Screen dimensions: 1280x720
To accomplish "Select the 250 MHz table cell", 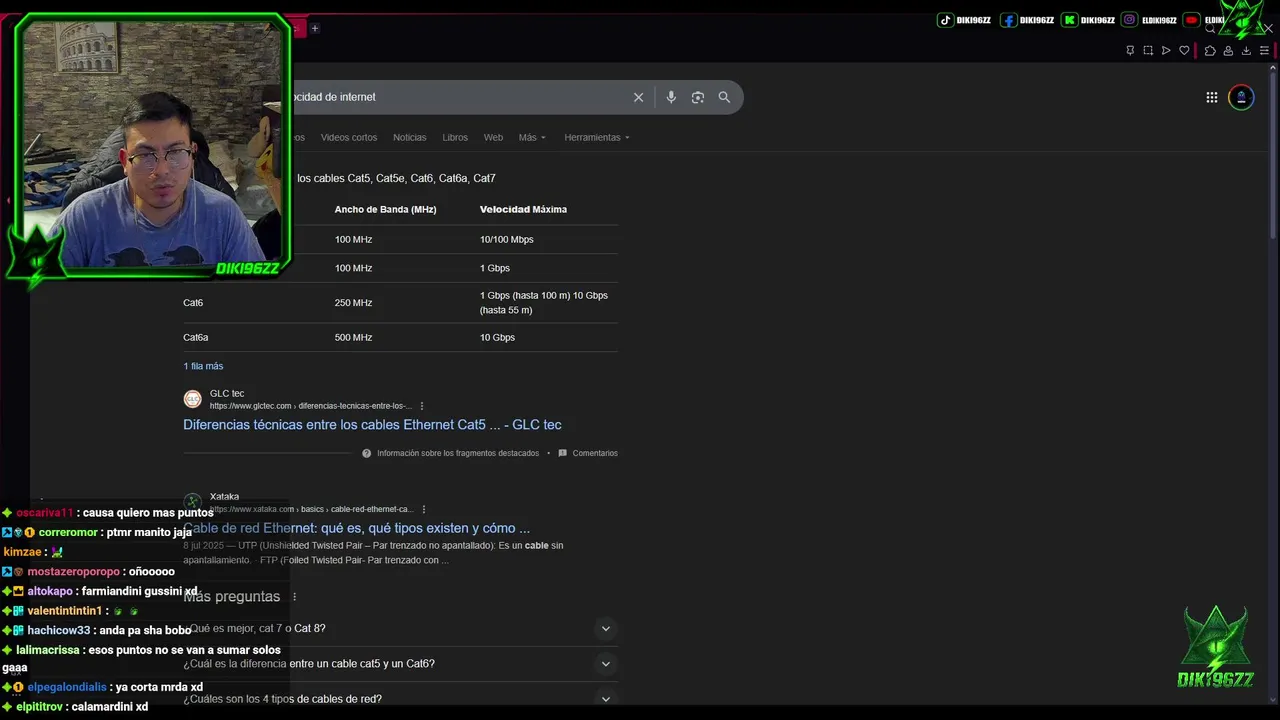I will (353, 303).
